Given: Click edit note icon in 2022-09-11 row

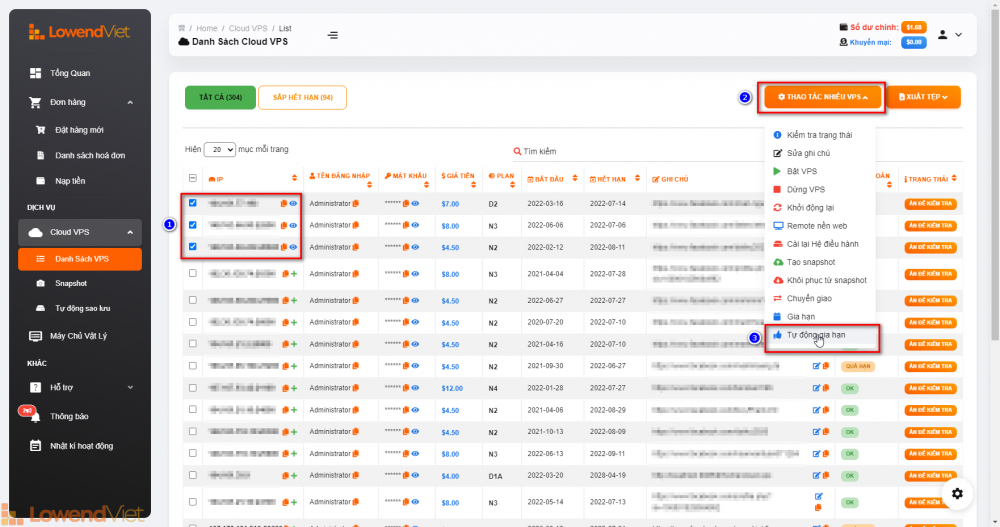Looking at the screenshot, I should pos(816,454).
